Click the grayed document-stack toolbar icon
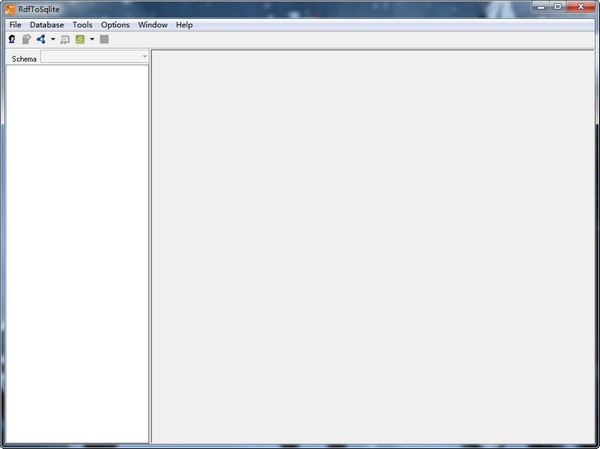The height and width of the screenshot is (449, 600). click(x=26, y=39)
